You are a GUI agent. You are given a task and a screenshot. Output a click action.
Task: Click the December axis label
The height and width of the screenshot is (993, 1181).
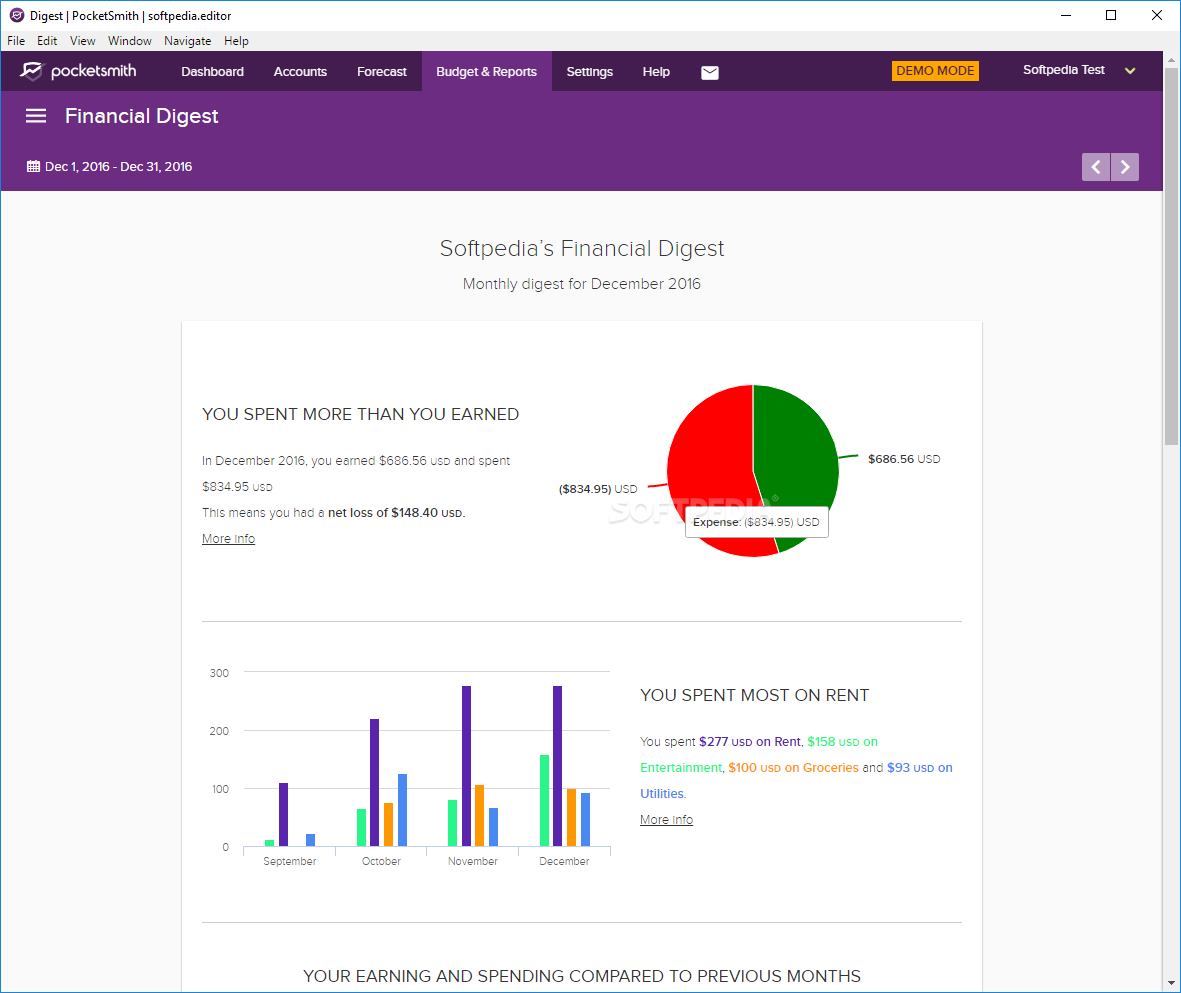tap(564, 861)
